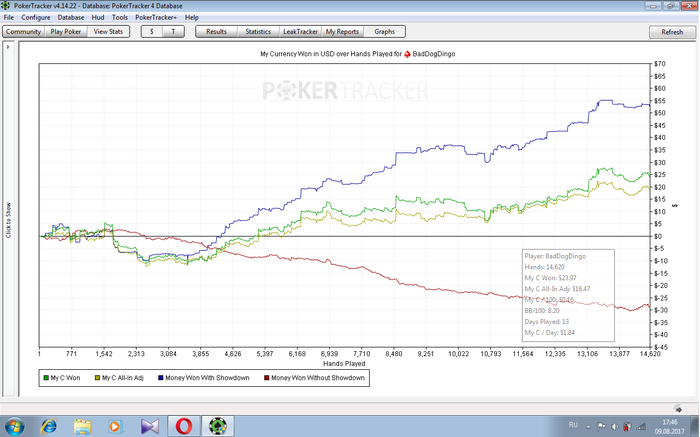
Task: Open the Results view
Action: coord(216,32)
